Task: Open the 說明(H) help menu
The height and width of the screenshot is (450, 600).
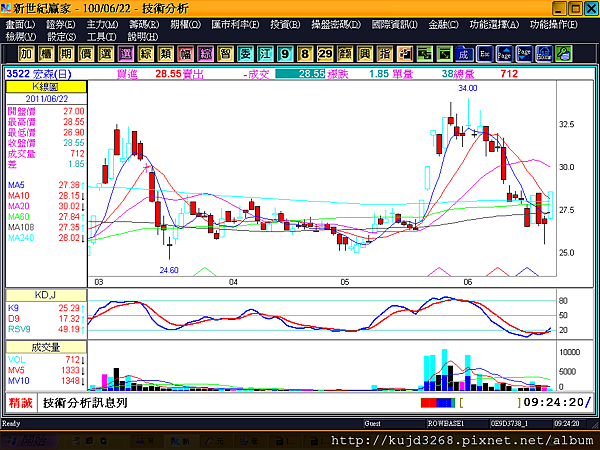Action: click(143, 37)
